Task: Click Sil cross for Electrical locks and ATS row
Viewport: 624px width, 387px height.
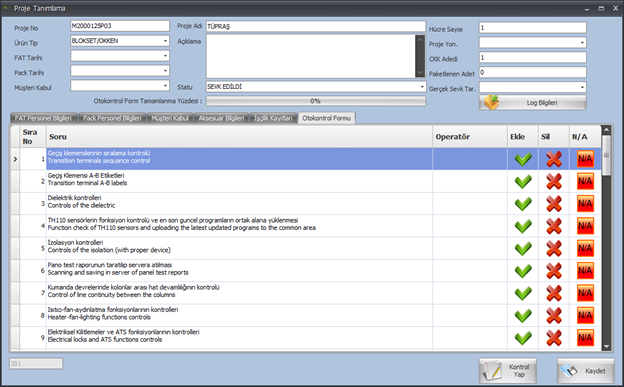Action: point(554,338)
